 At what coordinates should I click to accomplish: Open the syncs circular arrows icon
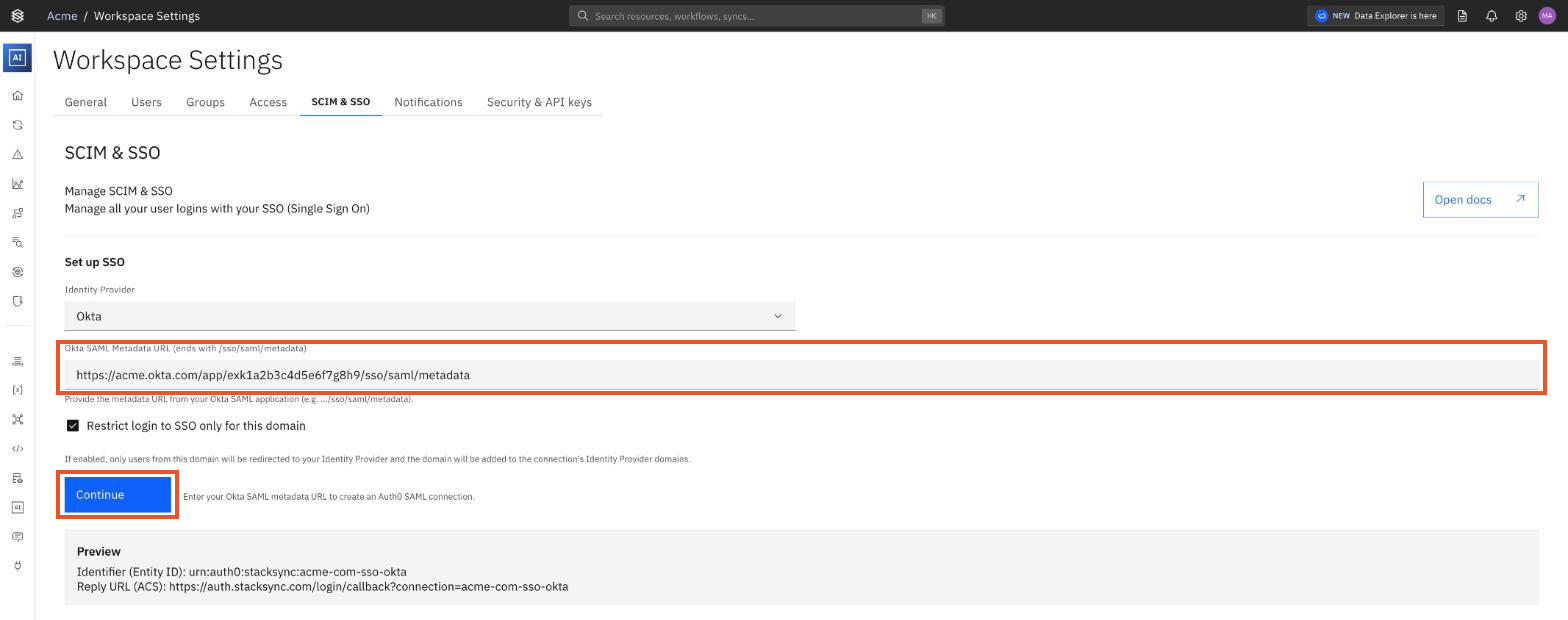[x=17, y=125]
